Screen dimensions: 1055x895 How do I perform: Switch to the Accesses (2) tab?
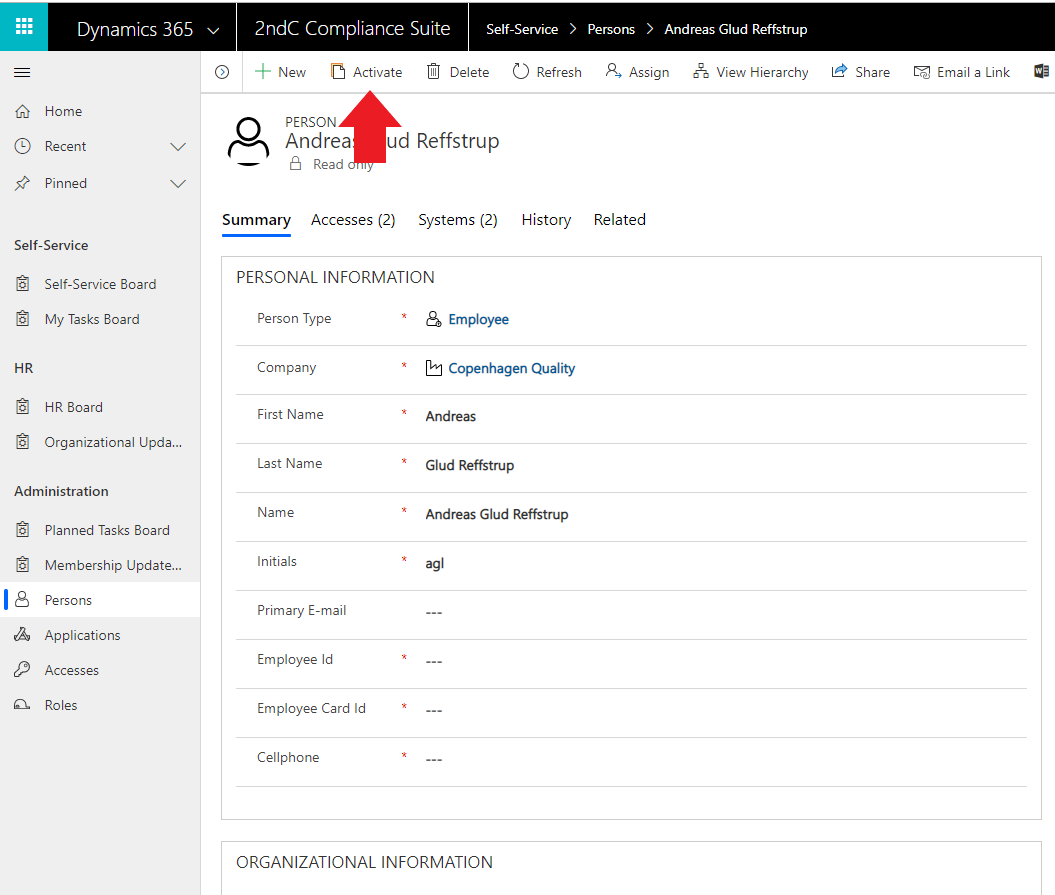353,220
